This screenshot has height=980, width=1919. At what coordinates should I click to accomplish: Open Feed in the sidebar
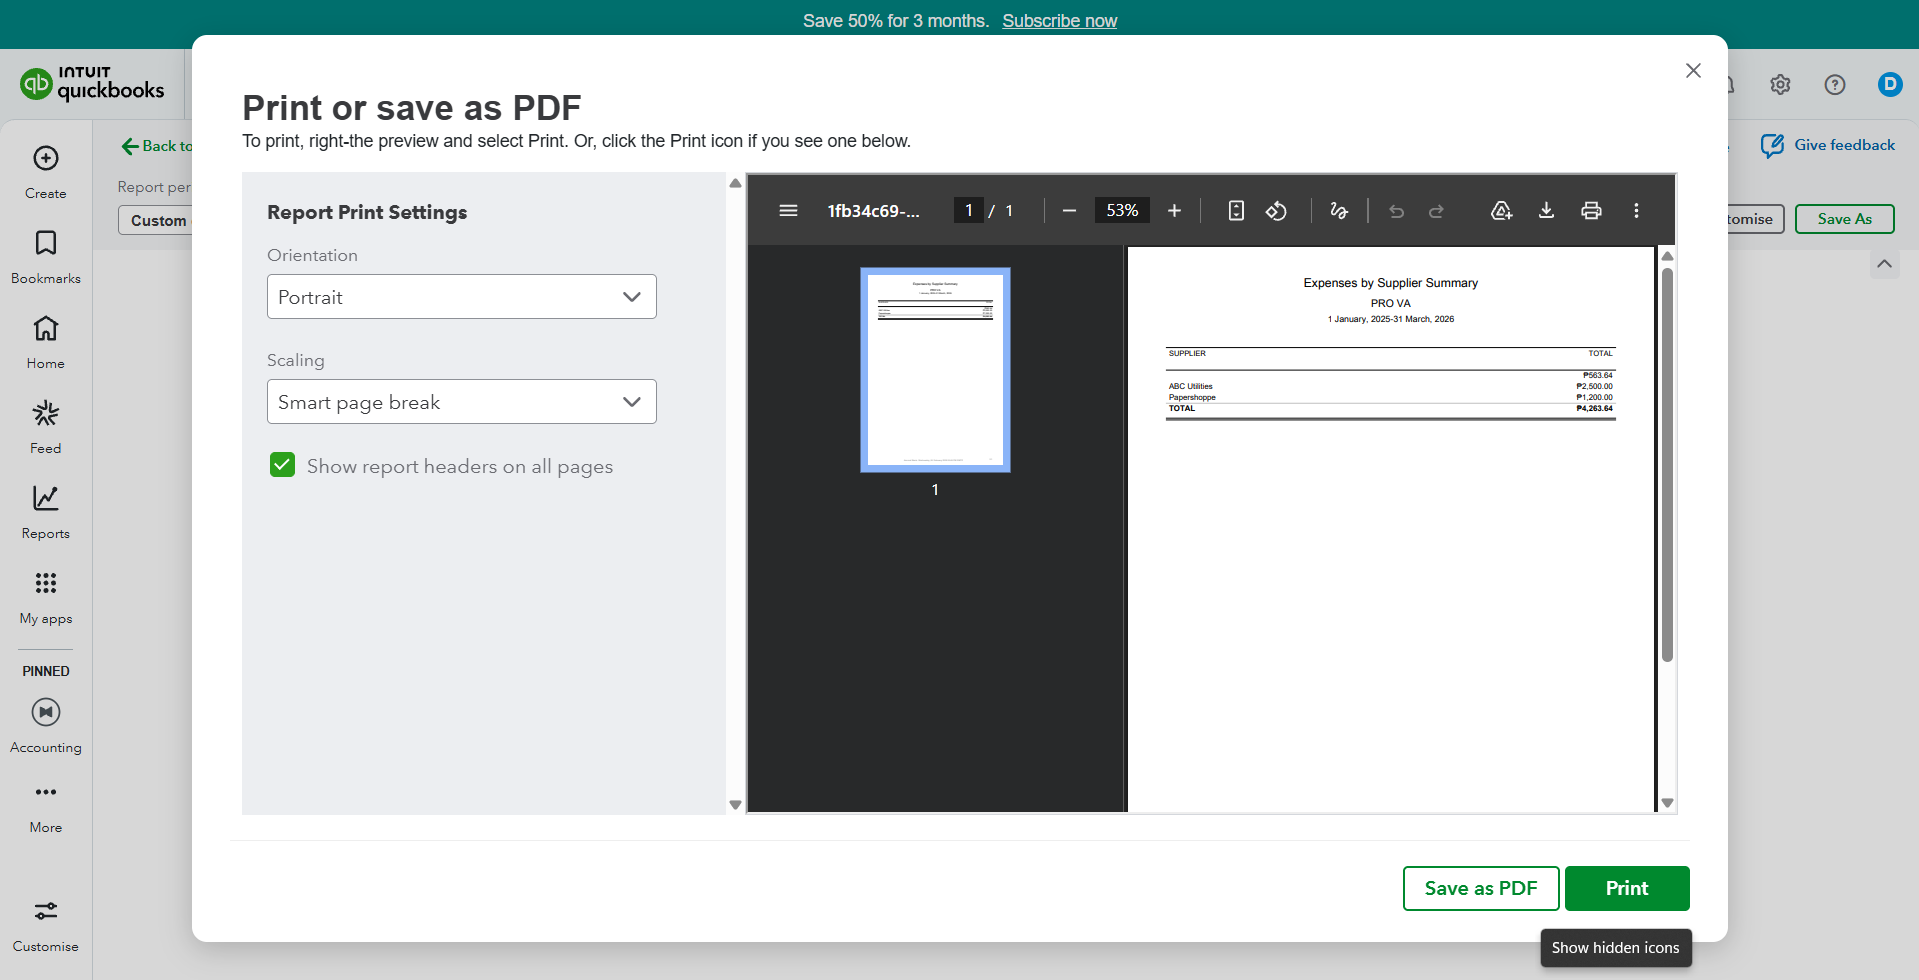click(46, 427)
